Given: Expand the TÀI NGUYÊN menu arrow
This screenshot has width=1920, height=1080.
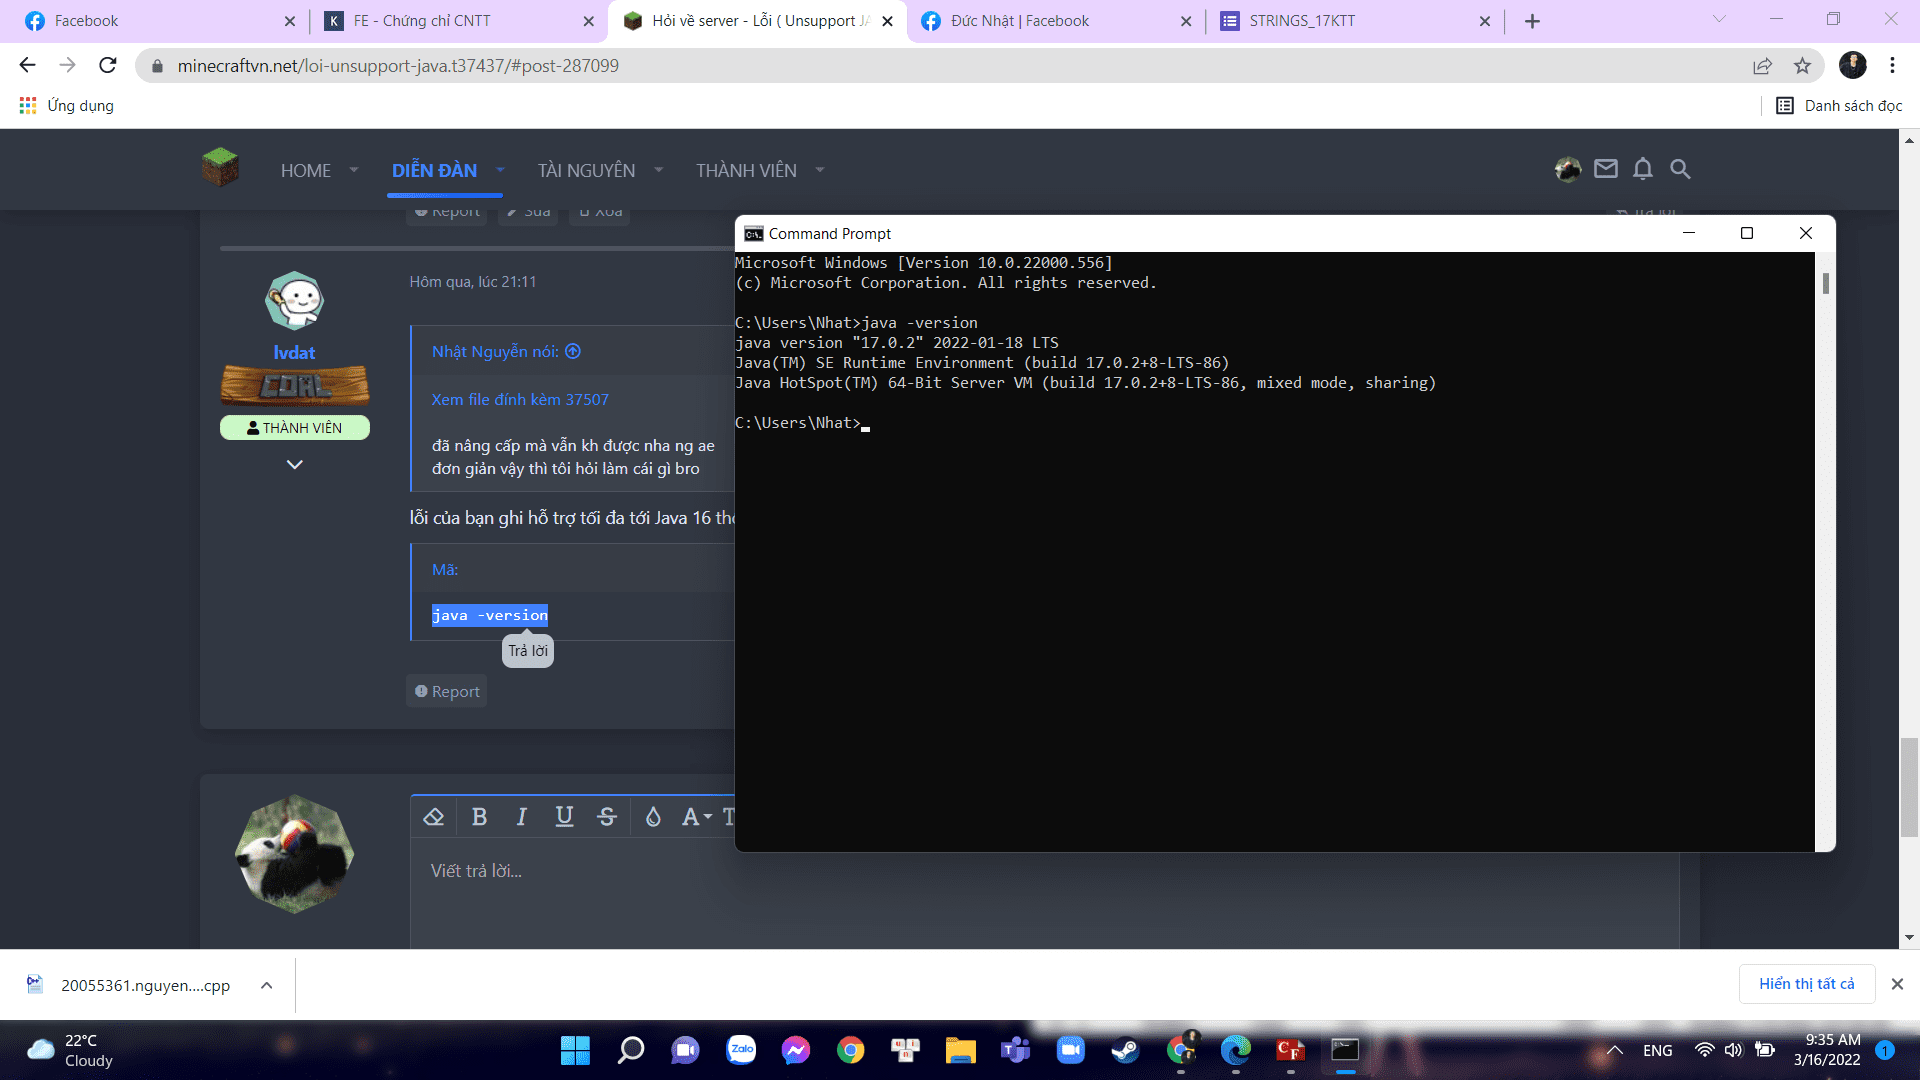Looking at the screenshot, I should pyautogui.click(x=659, y=170).
